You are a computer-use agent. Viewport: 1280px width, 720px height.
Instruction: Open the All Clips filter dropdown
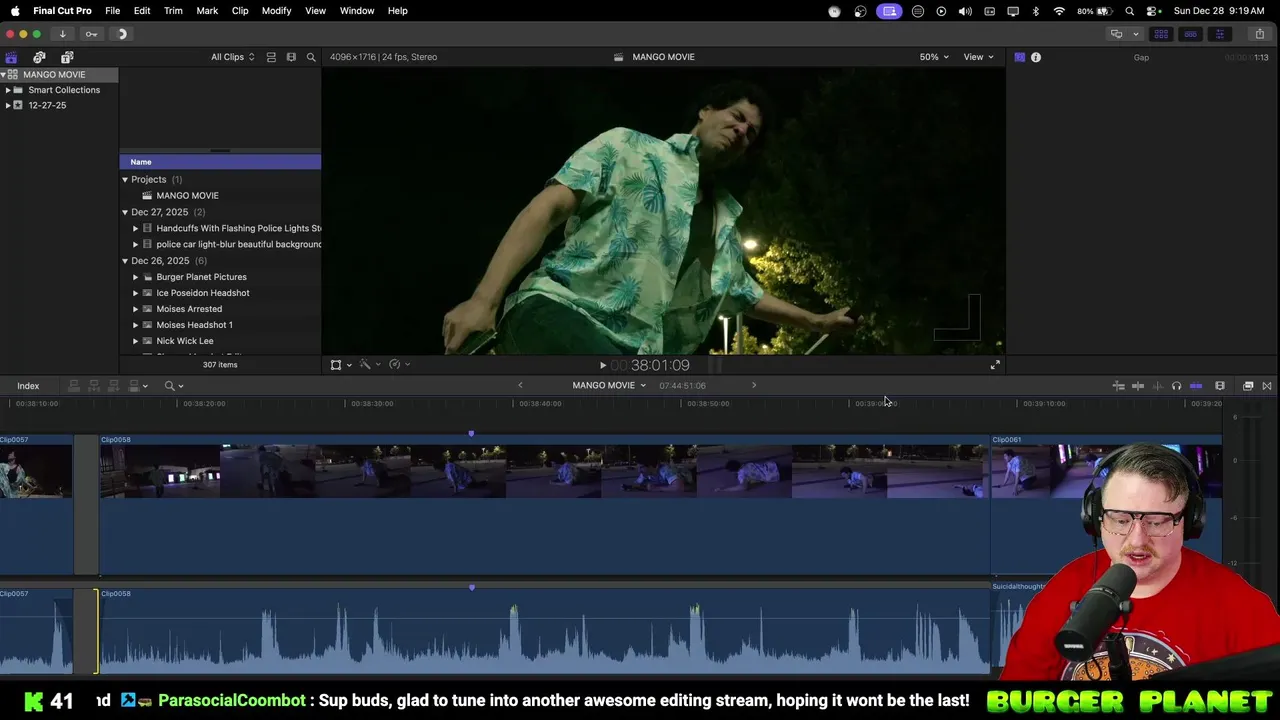(x=232, y=57)
